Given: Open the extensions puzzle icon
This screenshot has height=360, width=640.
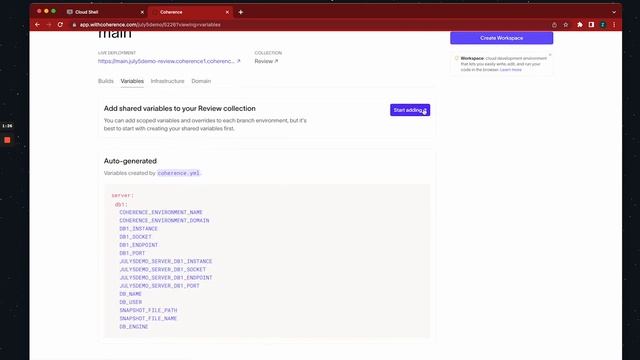Looking at the screenshot, I should coord(580,25).
